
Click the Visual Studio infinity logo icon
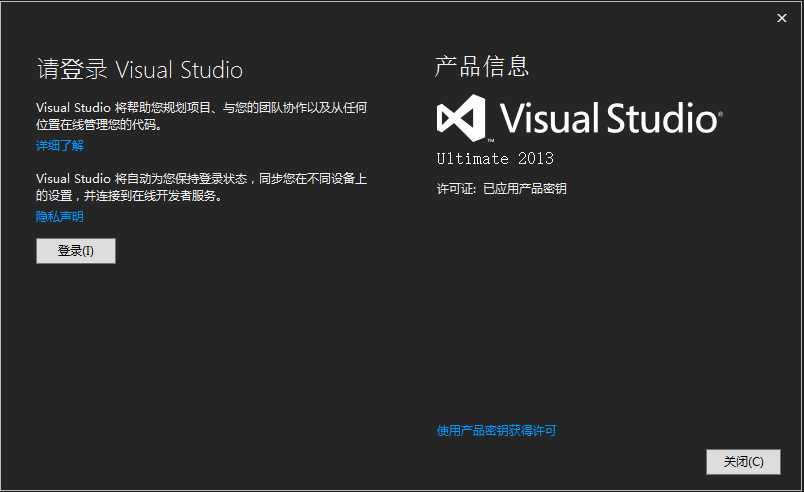pyautogui.click(x=461, y=118)
